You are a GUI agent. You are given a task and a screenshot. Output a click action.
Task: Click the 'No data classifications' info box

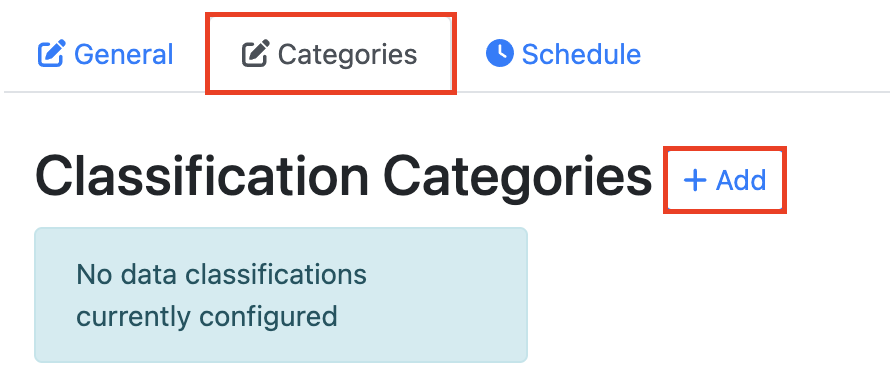point(281,295)
